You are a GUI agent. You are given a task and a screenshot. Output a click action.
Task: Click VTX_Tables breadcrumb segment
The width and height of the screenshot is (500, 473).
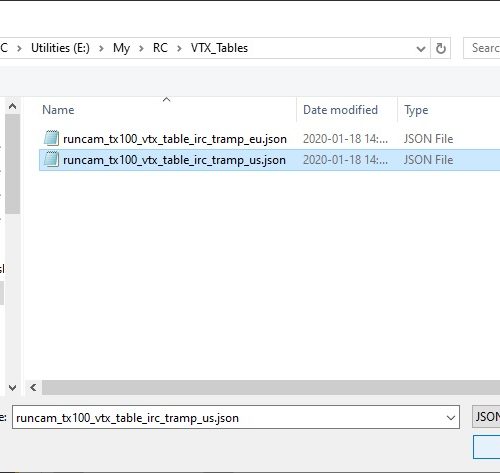click(219, 48)
